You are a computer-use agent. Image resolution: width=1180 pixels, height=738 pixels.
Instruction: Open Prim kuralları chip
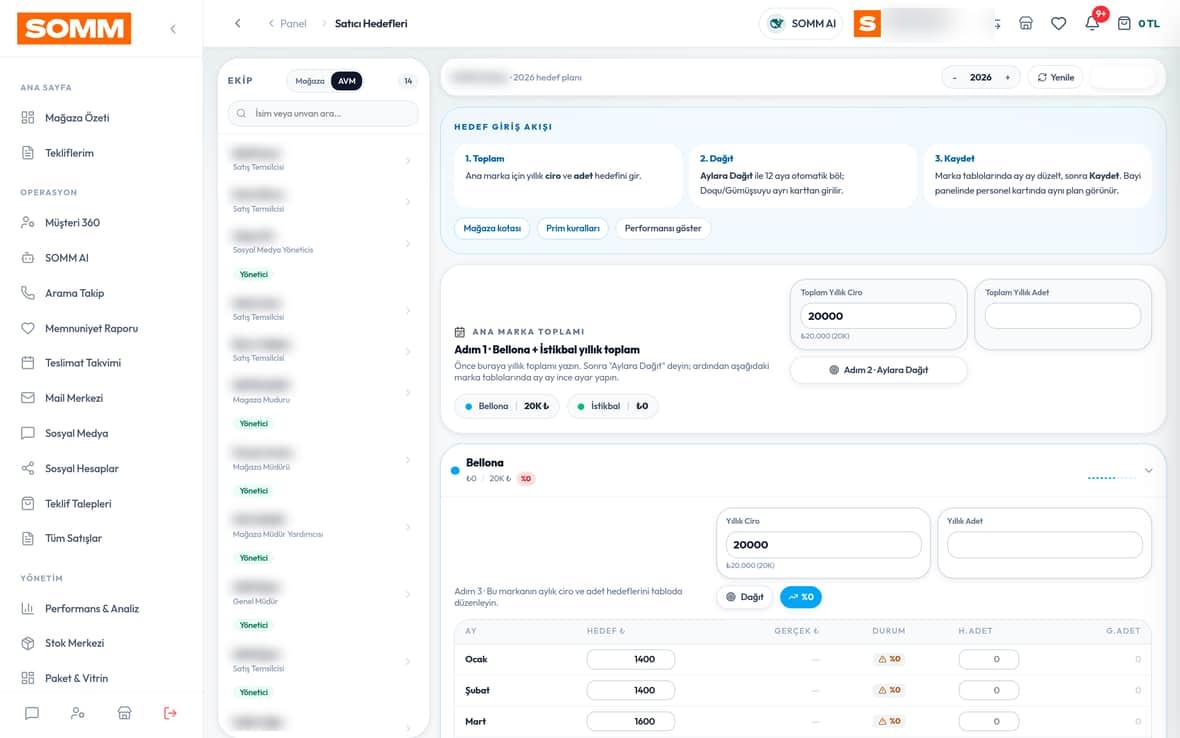pos(573,229)
